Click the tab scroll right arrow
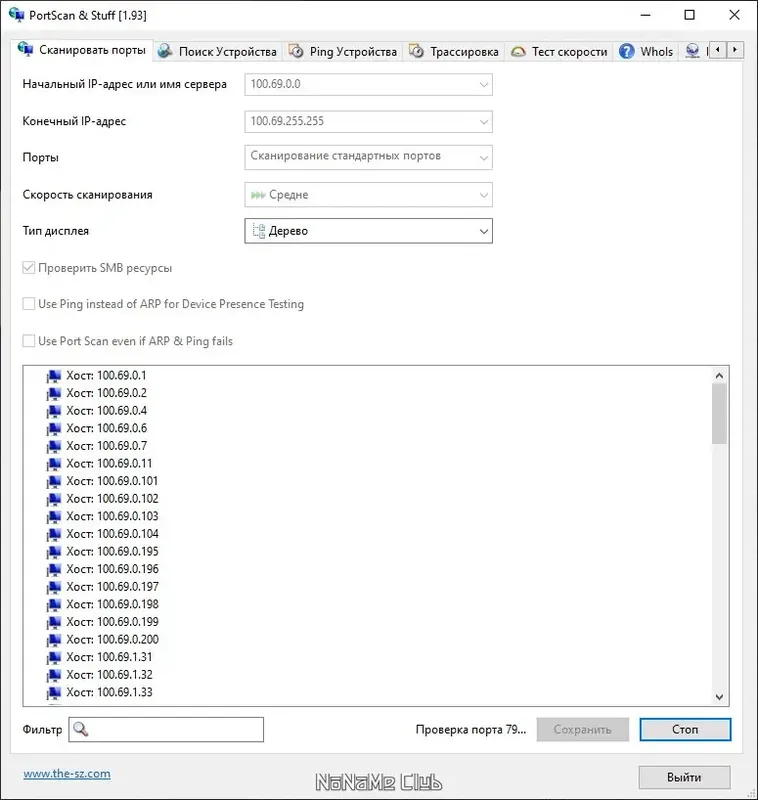 pyautogui.click(x=735, y=50)
